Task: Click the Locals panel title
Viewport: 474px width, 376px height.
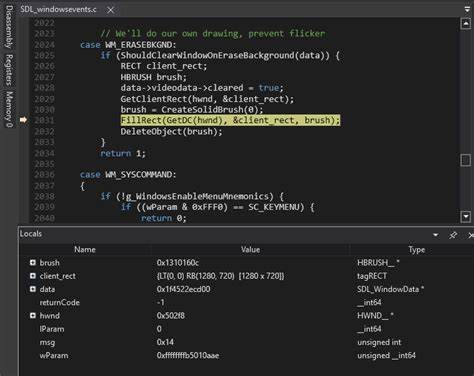Action: tap(31, 234)
